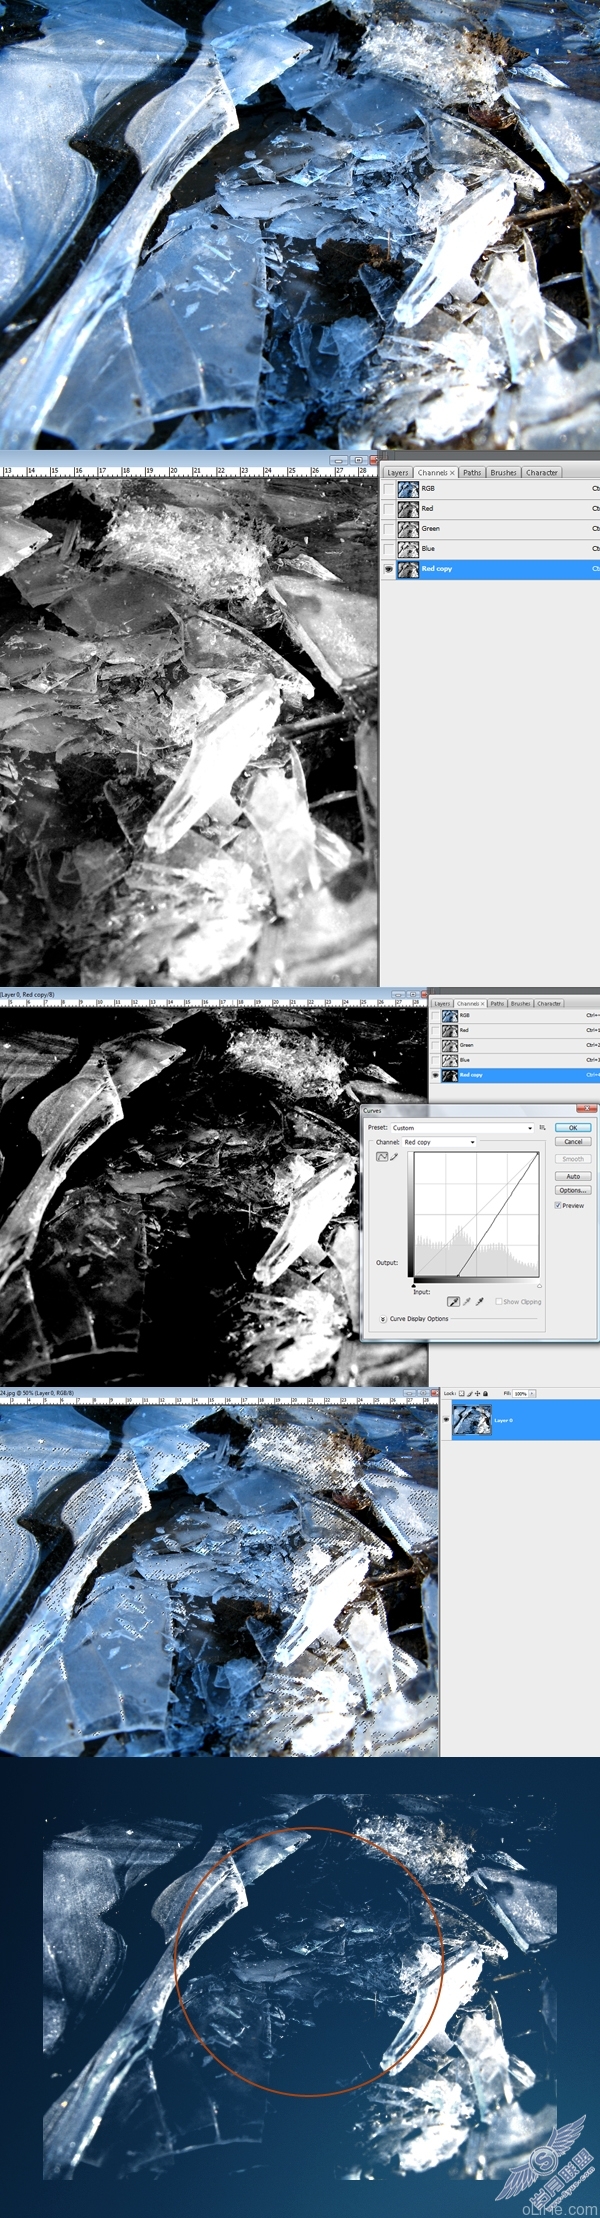Click the lock image pixels brush icon
The height and width of the screenshot is (2218, 600).
click(x=470, y=1393)
